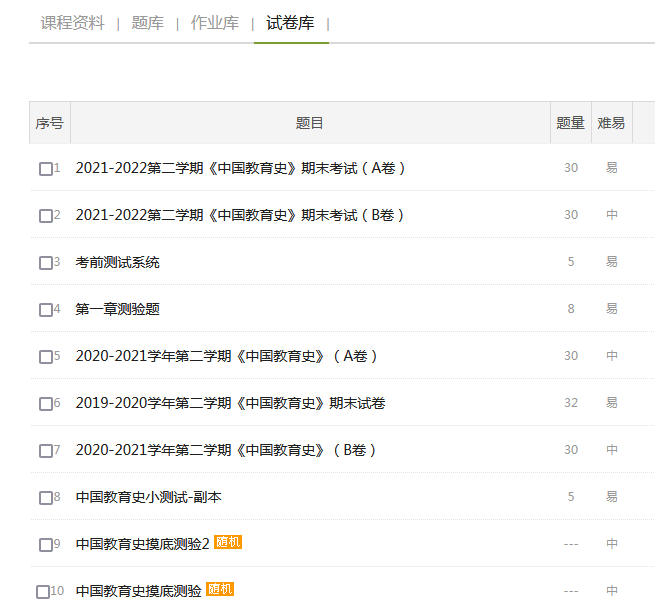Image resolution: width=655 pixels, height=612 pixels.
Task: Check the box next to row 2
Action: (46, 216)
